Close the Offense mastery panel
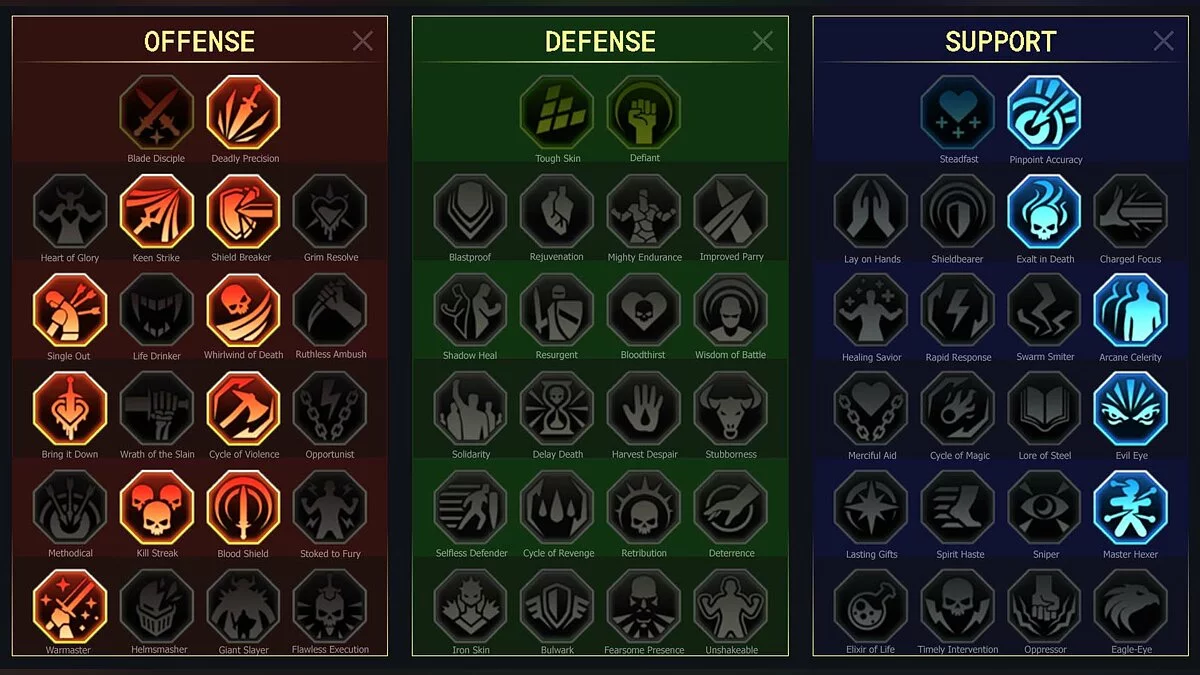This screenshot has width=1200, height=675. [363, 41]
